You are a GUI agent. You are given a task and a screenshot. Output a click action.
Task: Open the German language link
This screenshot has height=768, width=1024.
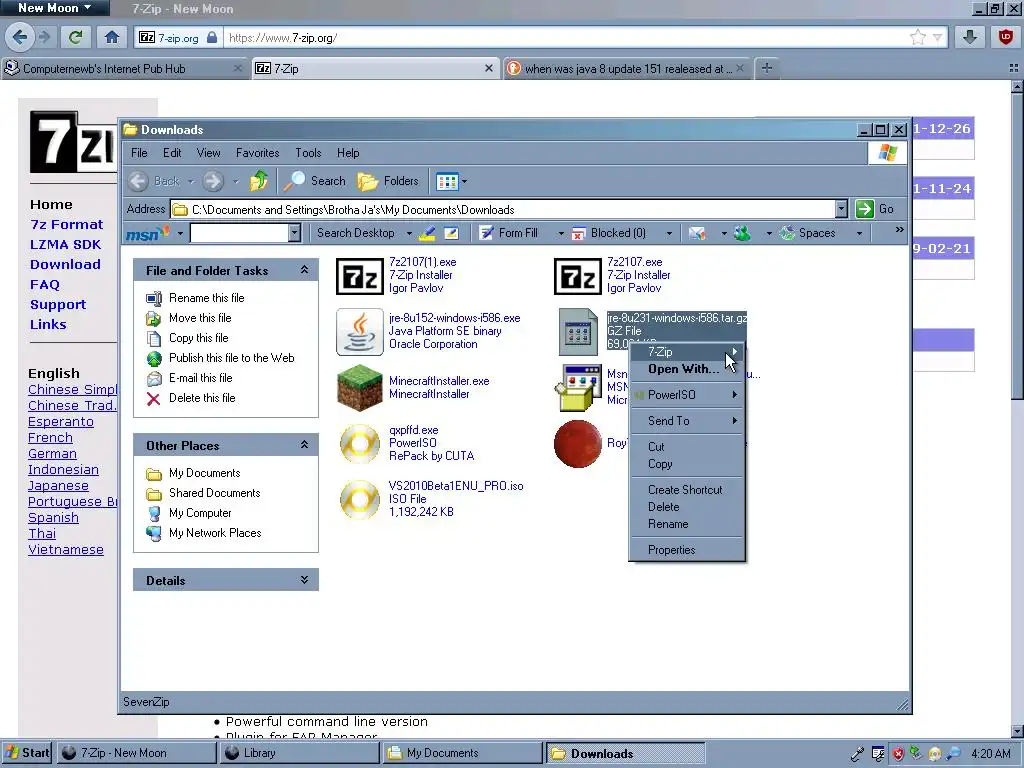click(x=52, y=453)
